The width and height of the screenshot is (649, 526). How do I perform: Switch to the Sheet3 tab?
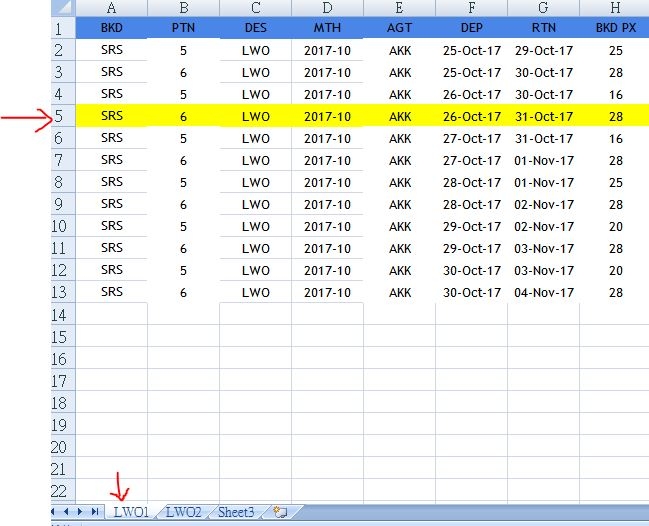(236, 512)
